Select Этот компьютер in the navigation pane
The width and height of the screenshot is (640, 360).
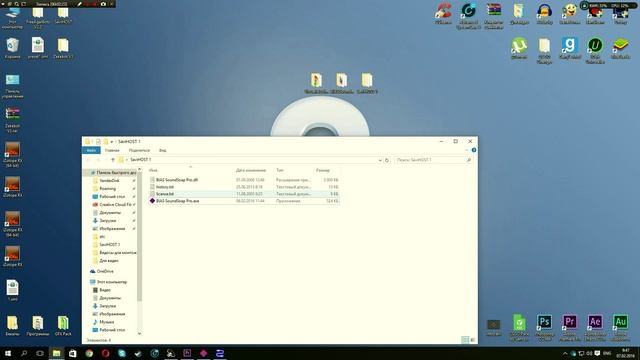coord(112,282)
